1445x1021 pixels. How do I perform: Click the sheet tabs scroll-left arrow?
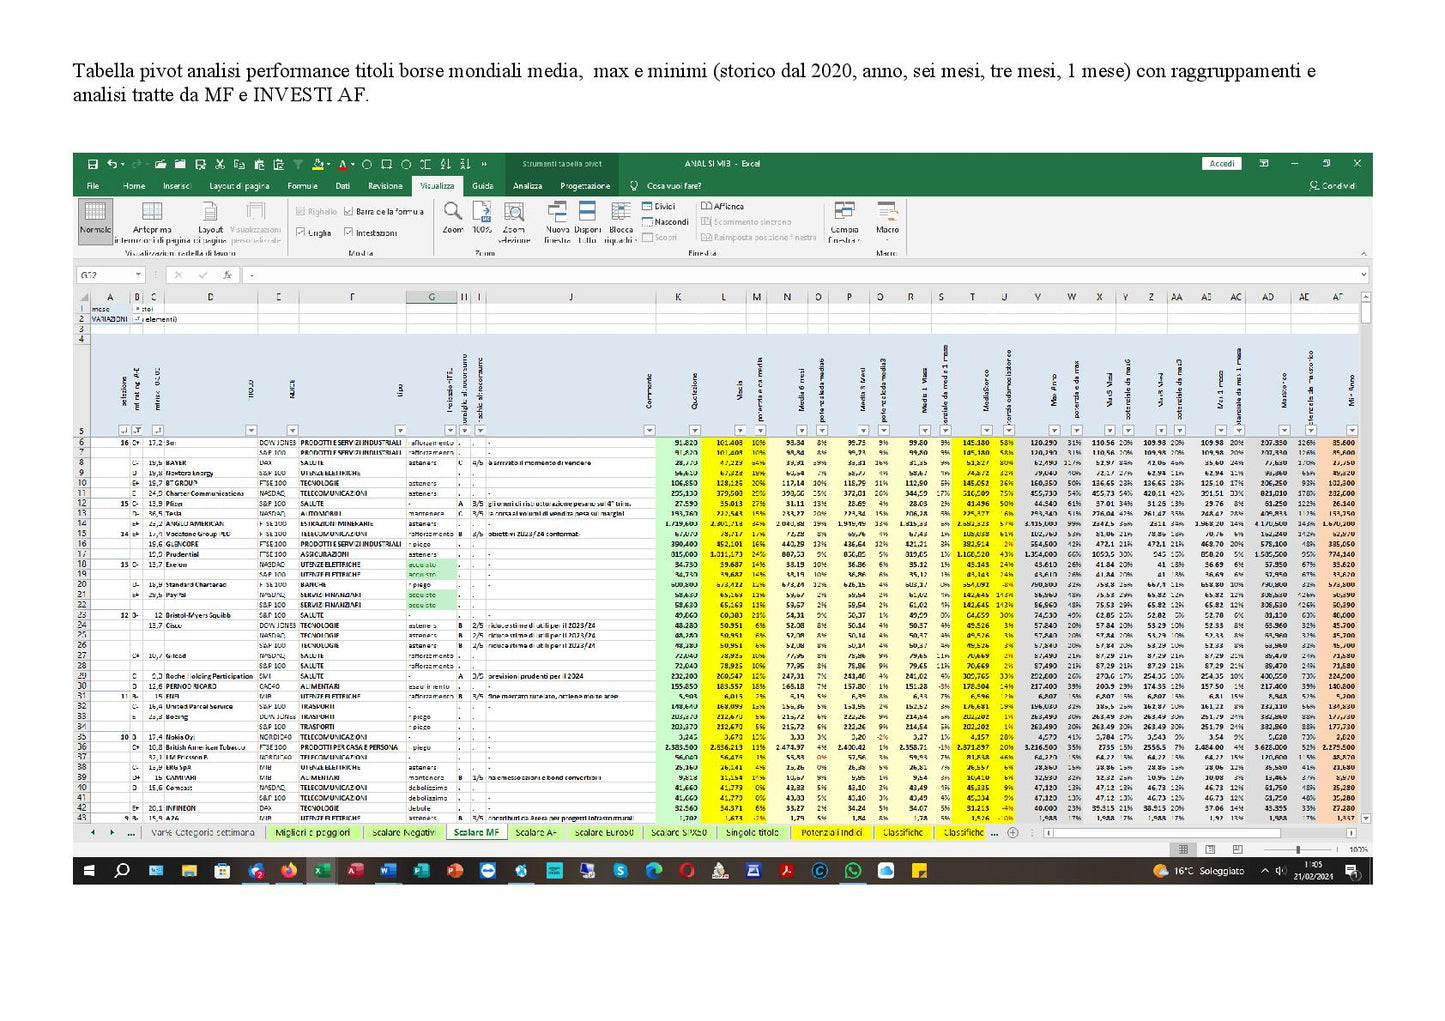[x=93, y=832]
